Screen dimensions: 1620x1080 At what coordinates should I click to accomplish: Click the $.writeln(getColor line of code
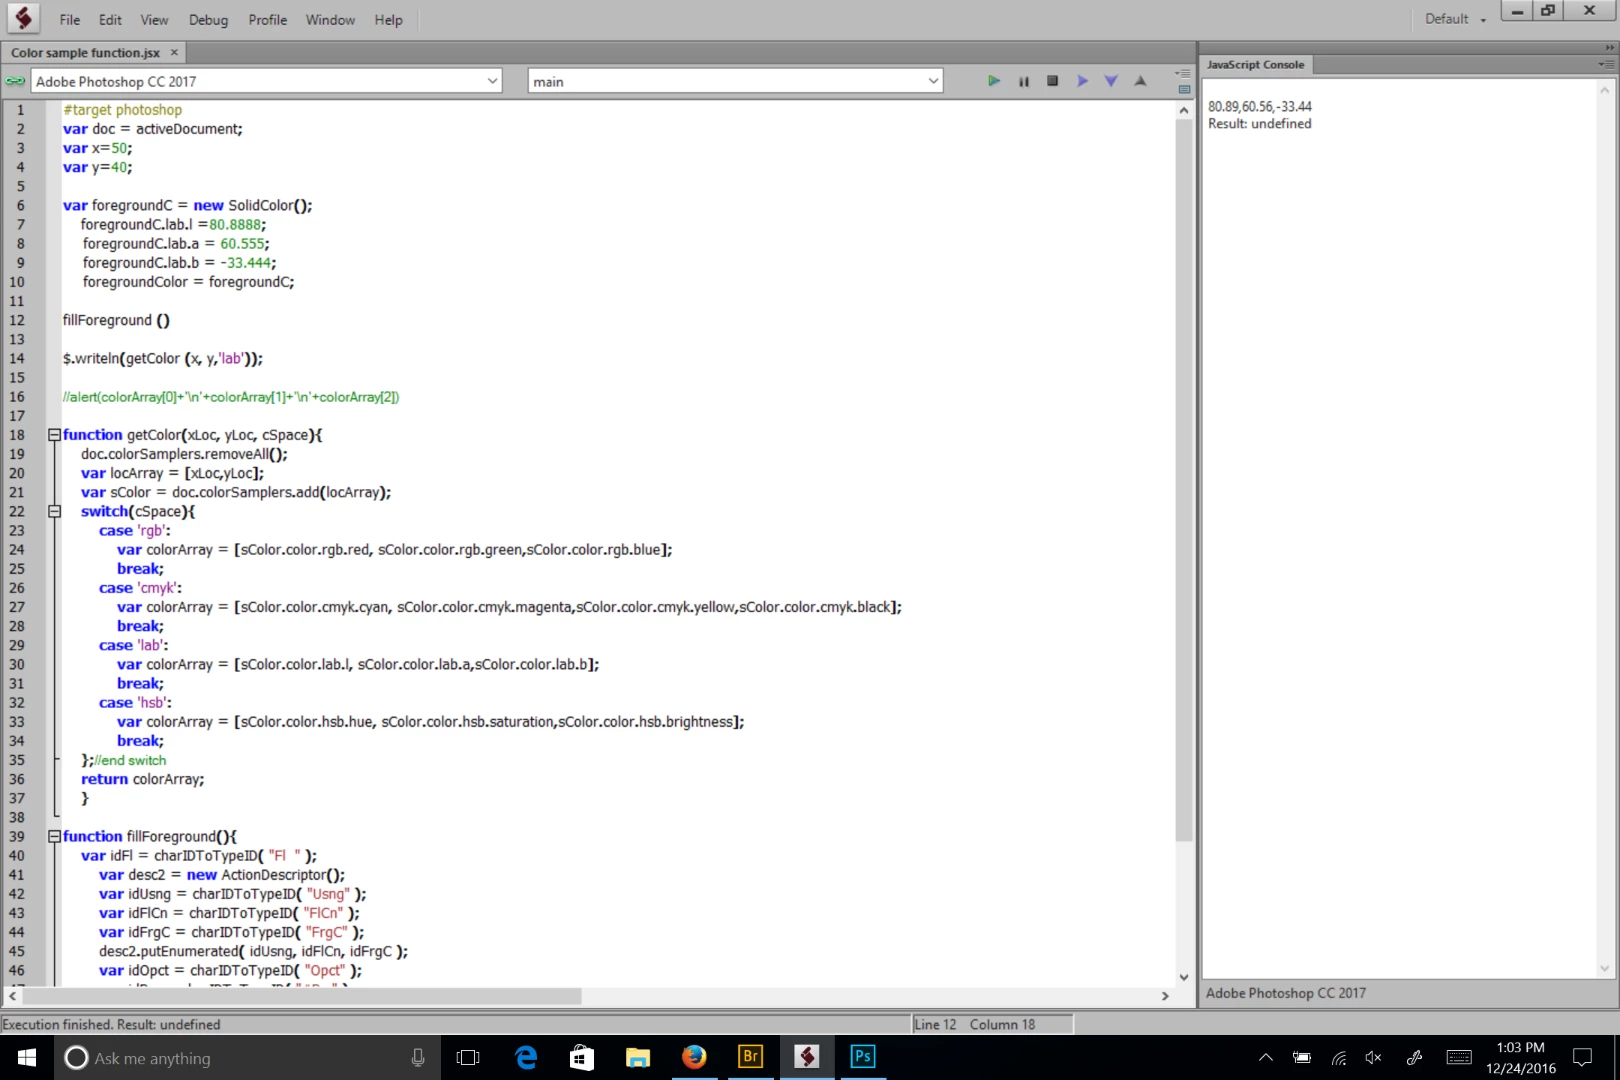pos(162,358)
